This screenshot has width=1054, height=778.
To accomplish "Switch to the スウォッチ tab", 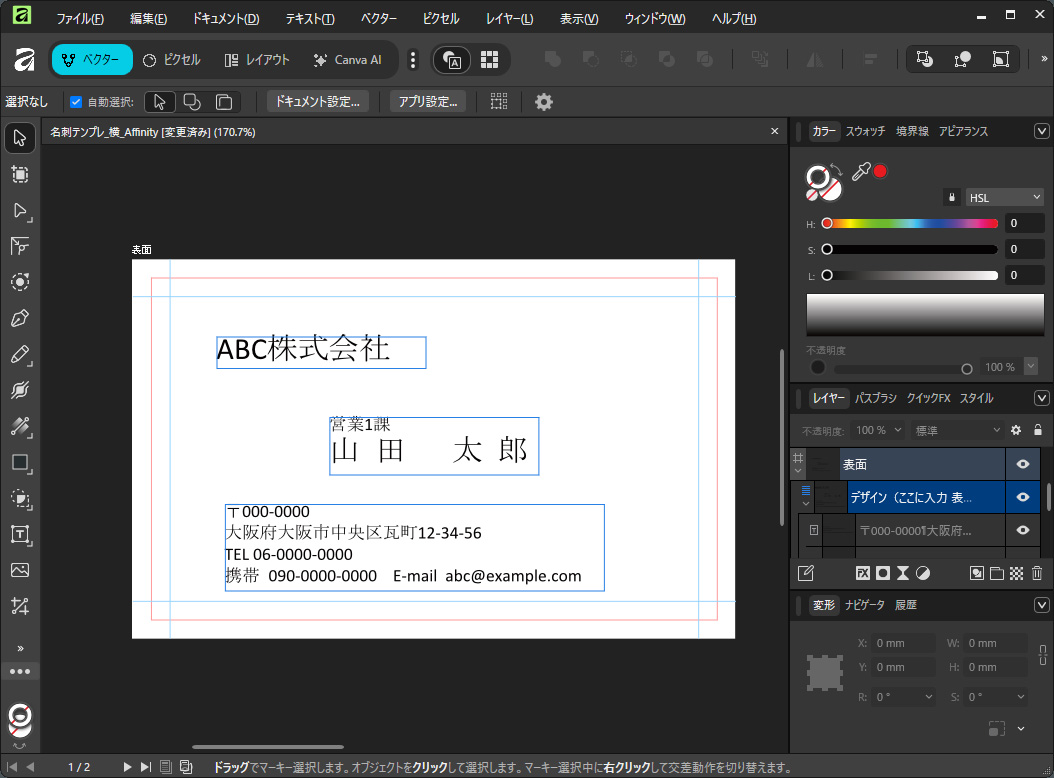I will point(864,131).
